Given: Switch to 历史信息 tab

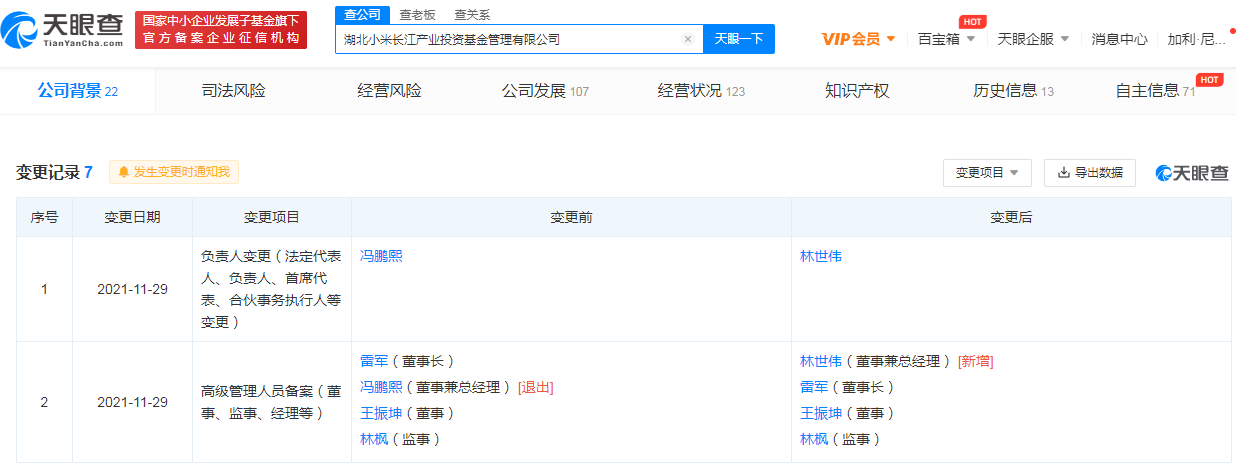Looking at the screenshot, I should 1013,91.
